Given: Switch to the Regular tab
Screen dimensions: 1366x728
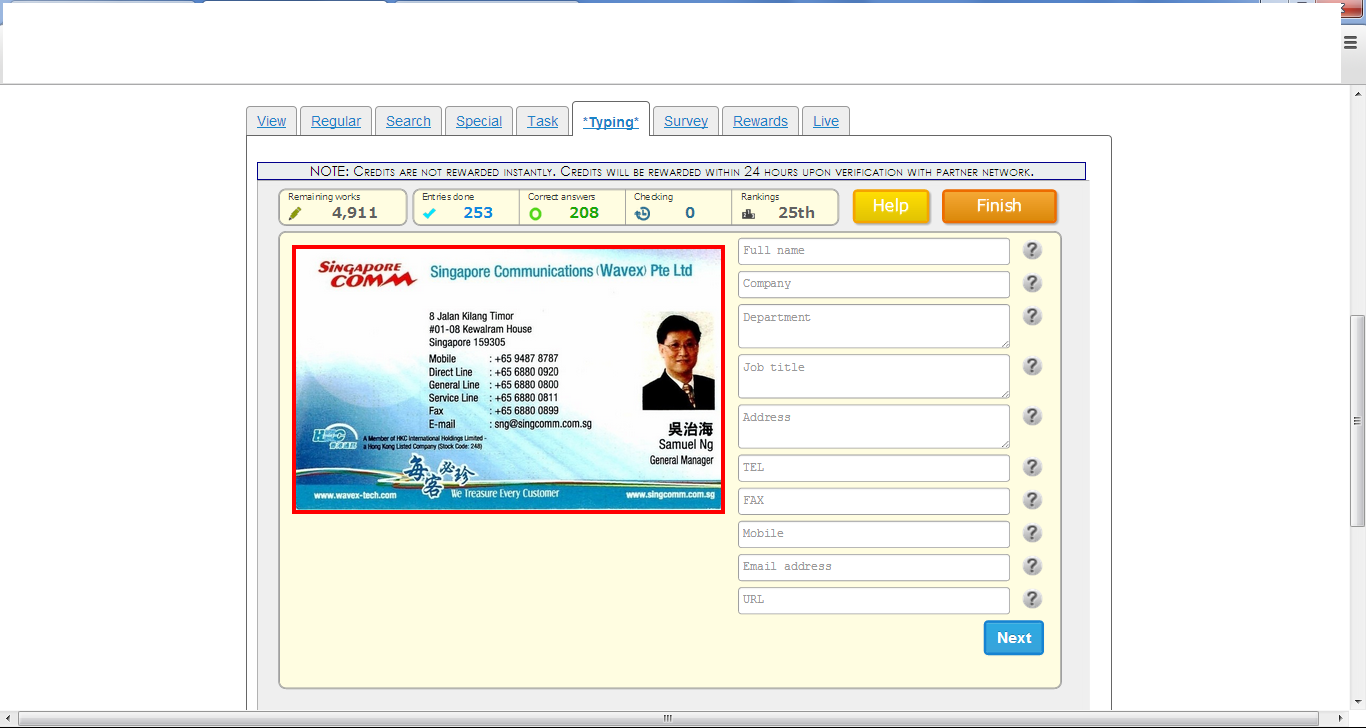Looking at the screenshot, I should pyautogui.click(x=336, y=121).
